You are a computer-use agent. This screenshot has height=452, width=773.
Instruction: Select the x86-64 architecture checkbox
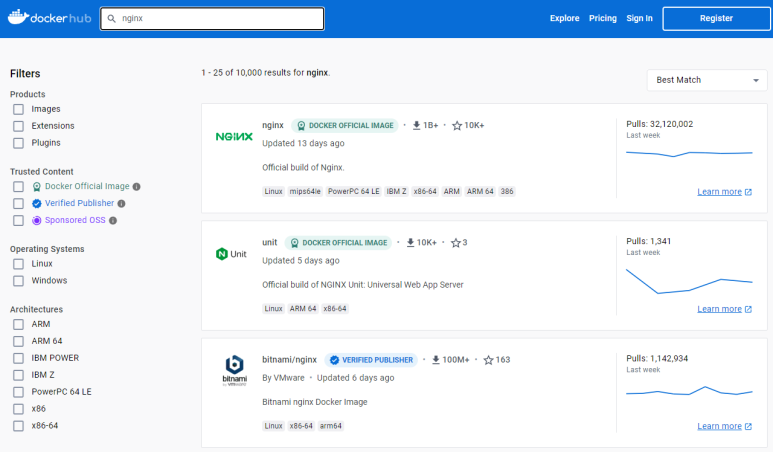(18, 426)
